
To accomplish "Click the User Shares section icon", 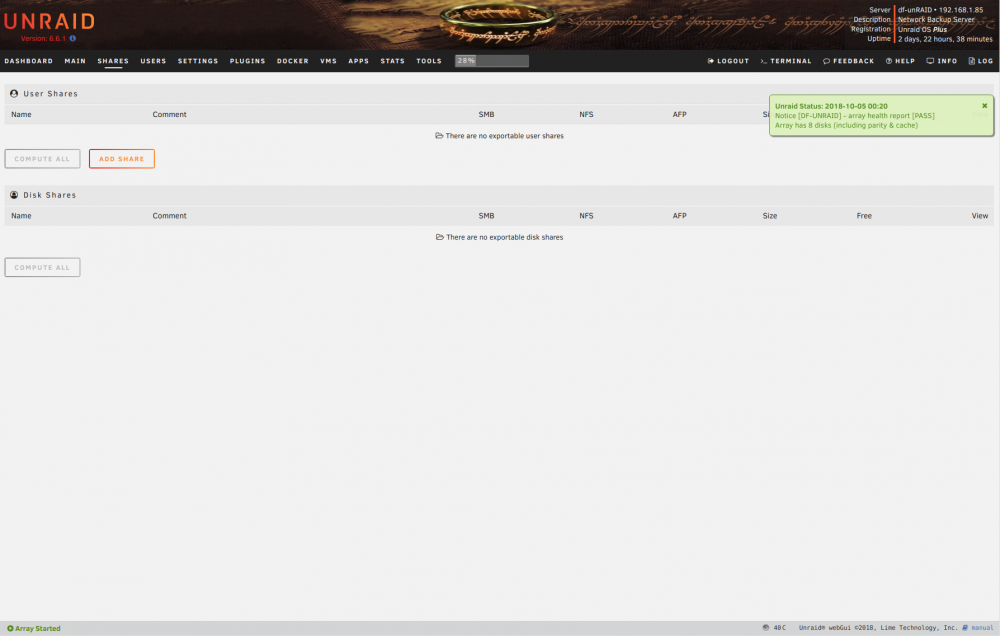I will pyautogui.click(x=14, y=94).
